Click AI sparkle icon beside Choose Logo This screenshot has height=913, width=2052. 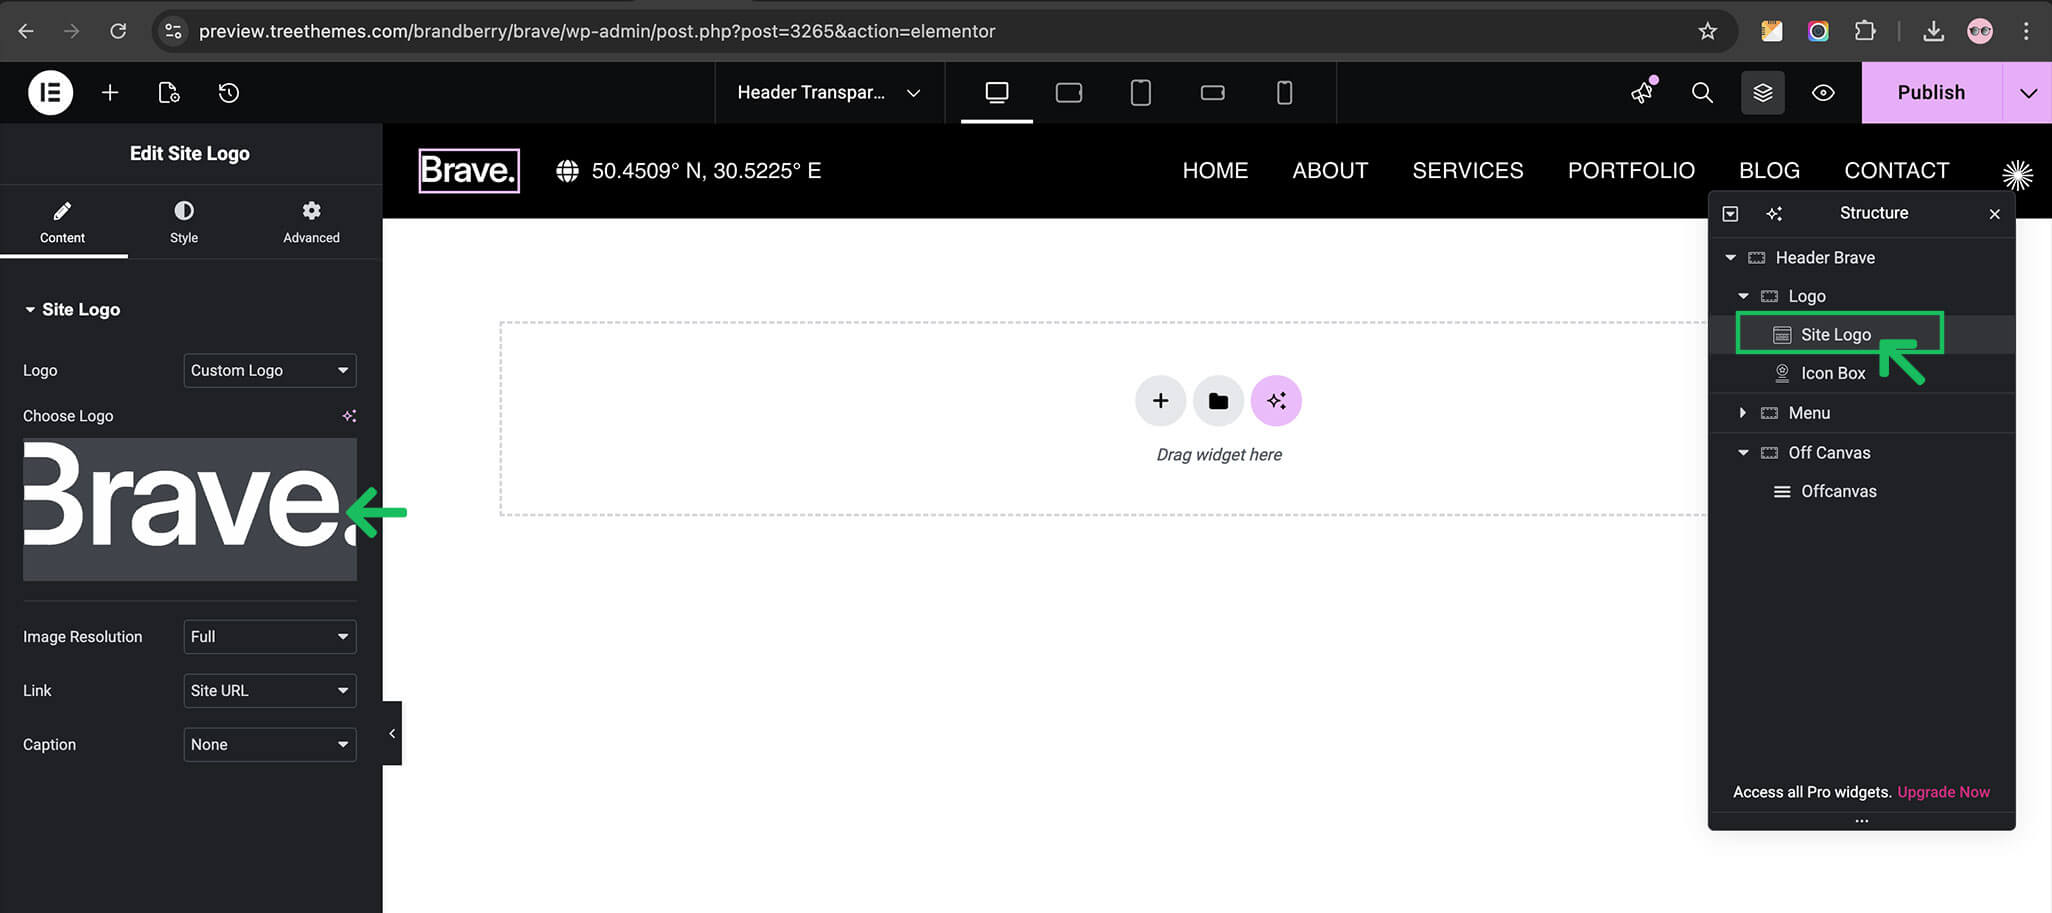(349, 416)
